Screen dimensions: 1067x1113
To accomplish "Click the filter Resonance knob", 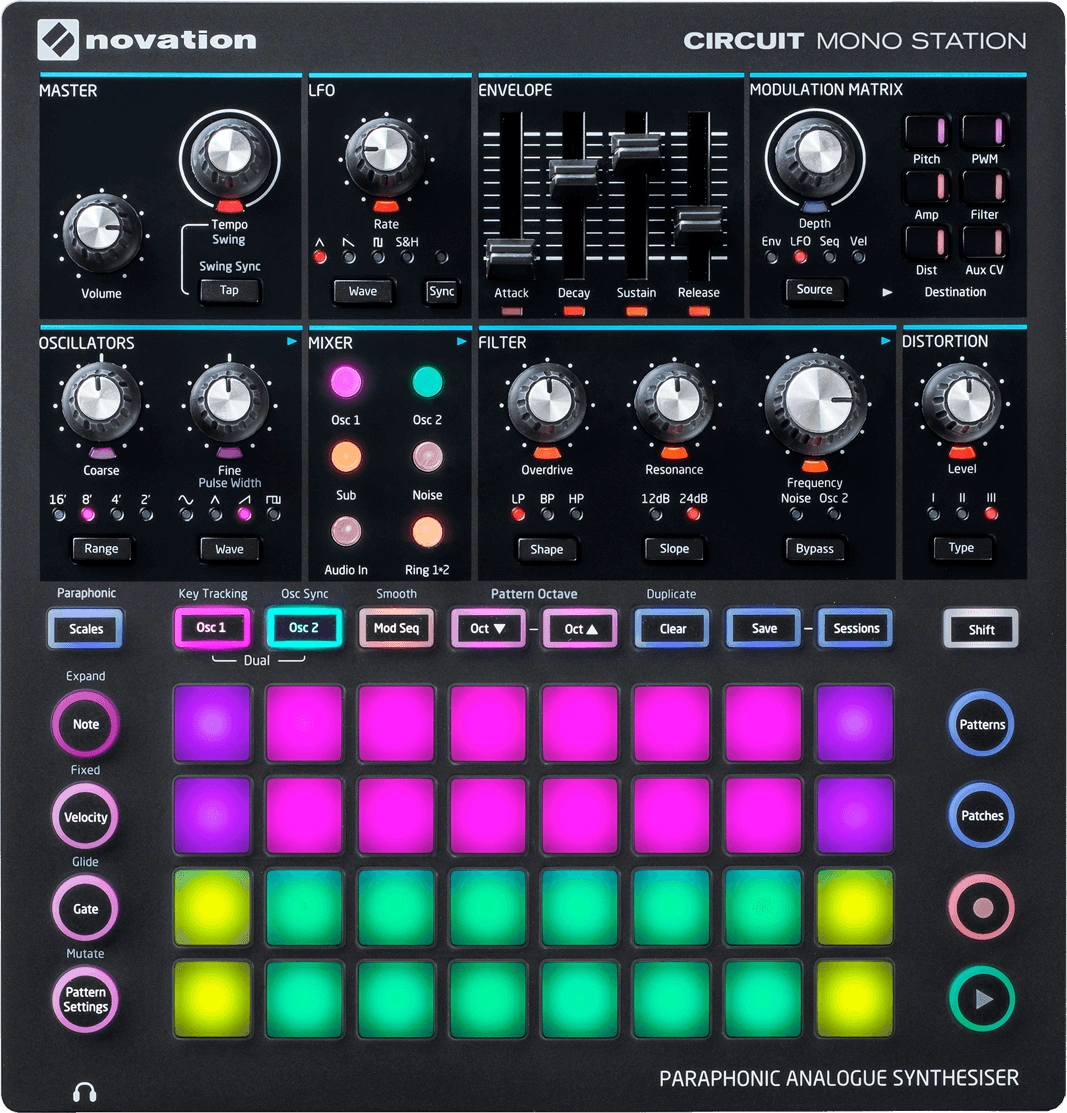I will [x=674, y=402].
